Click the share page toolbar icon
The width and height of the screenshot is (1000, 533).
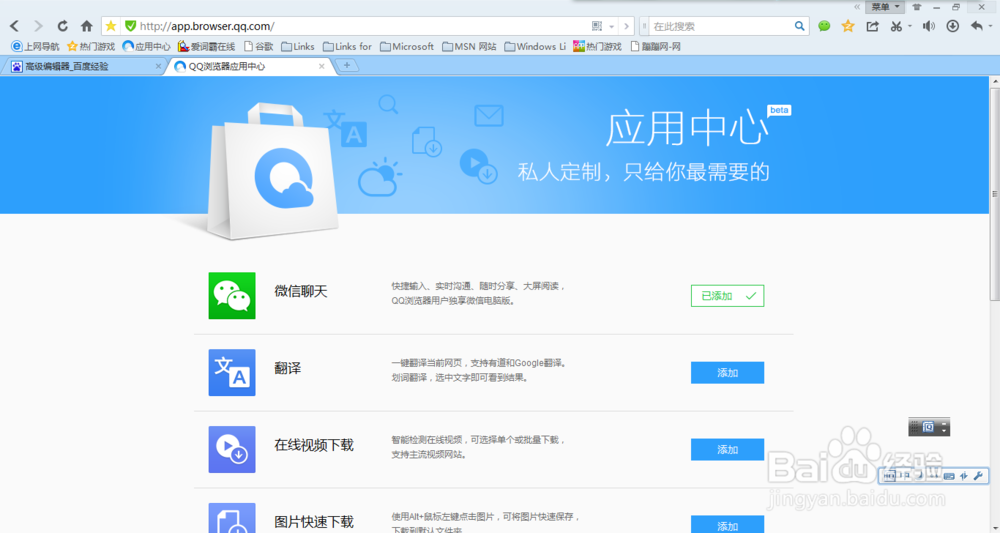[872, 26]
